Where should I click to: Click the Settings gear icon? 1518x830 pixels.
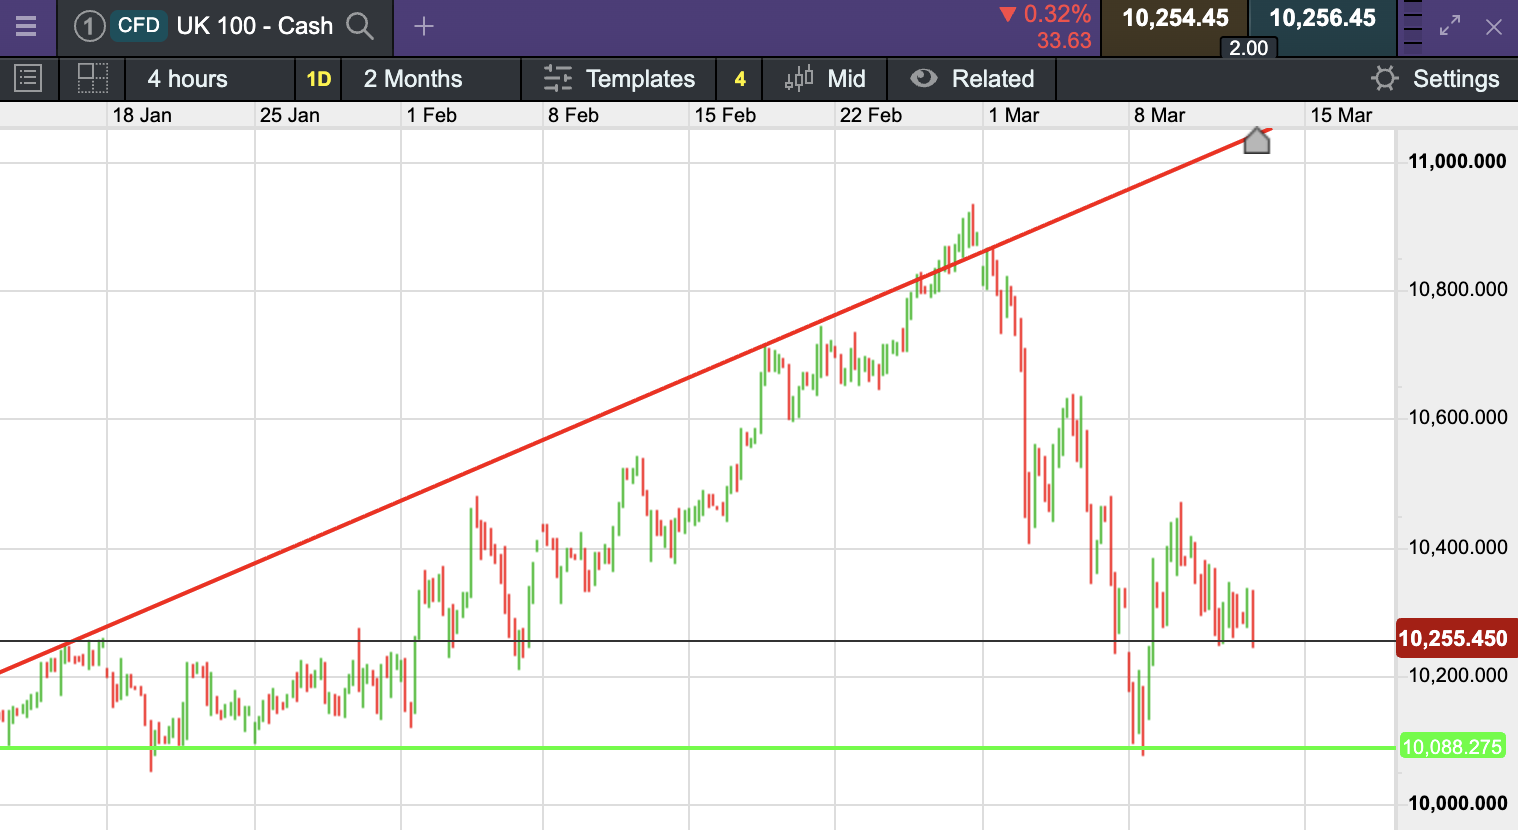coord(1385,79)
